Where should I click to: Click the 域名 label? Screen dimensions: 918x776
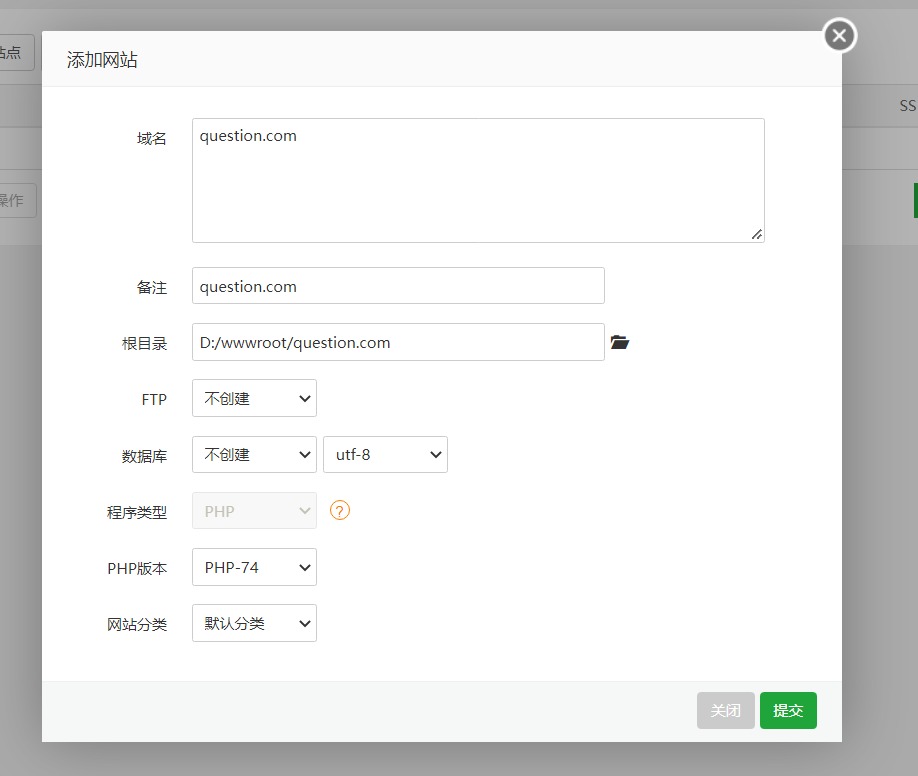[152, 139]
